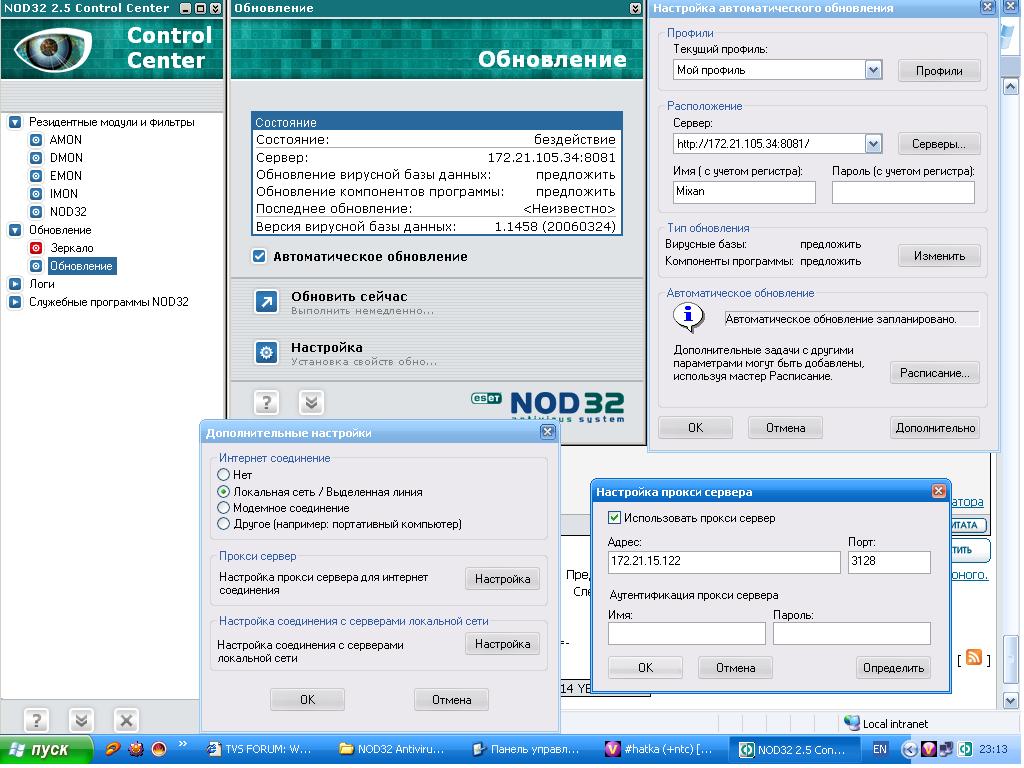Click the X icon at Control Center bottom
This screenshot has height=768, width=1024.
click(x=126, y=720)
